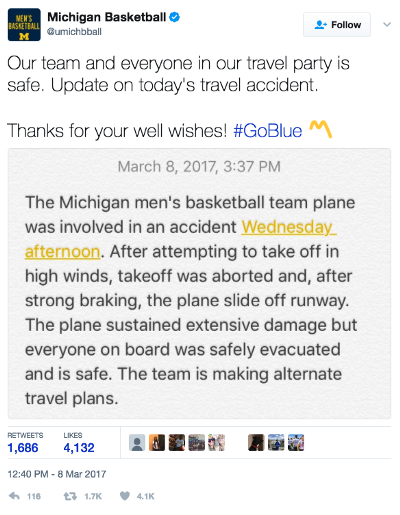Open the default gray silhouette liker avatar
400x515 pixels.
137,443
